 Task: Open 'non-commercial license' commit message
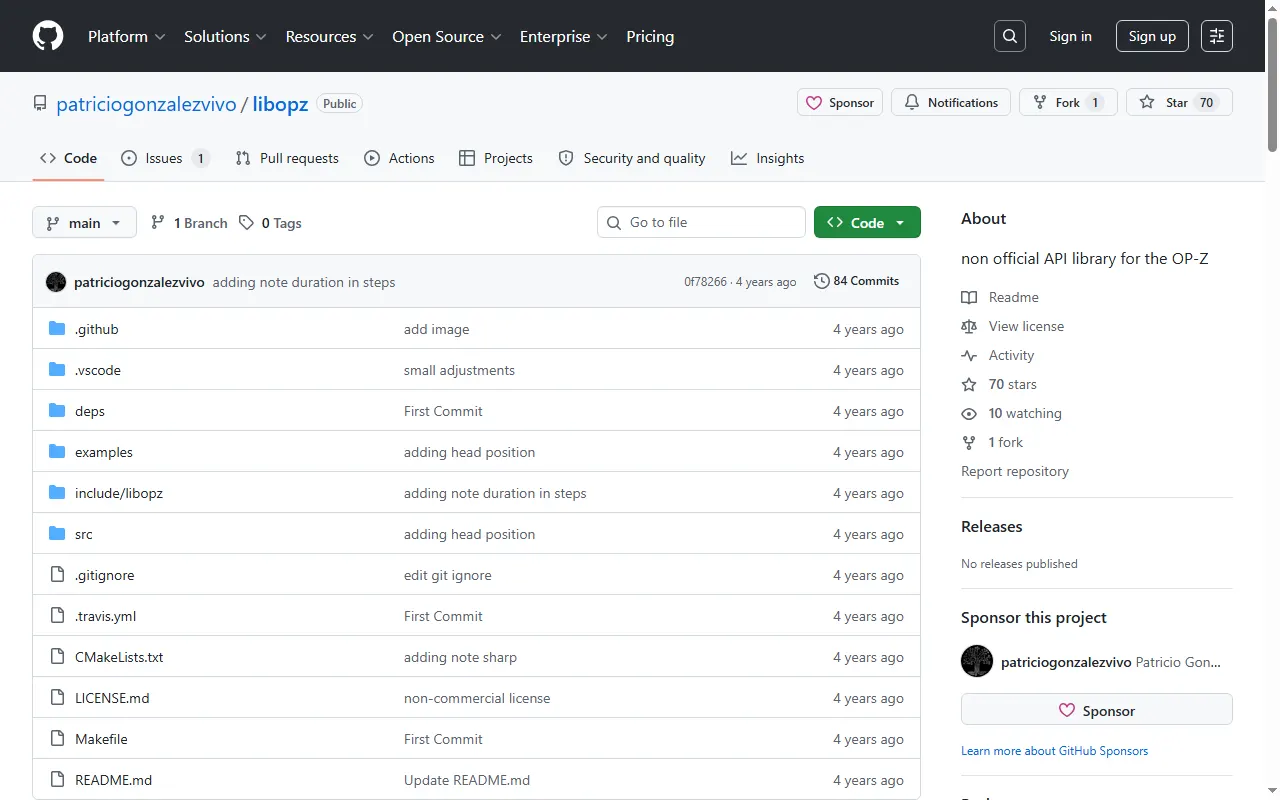(x=477, y=698)
